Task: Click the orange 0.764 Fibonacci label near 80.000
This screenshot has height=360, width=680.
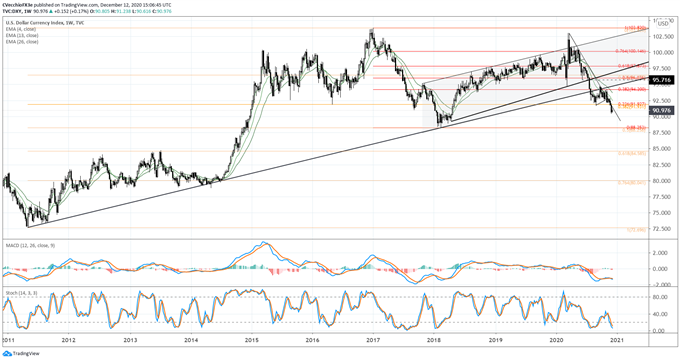Action: click(x=632, y=183)
